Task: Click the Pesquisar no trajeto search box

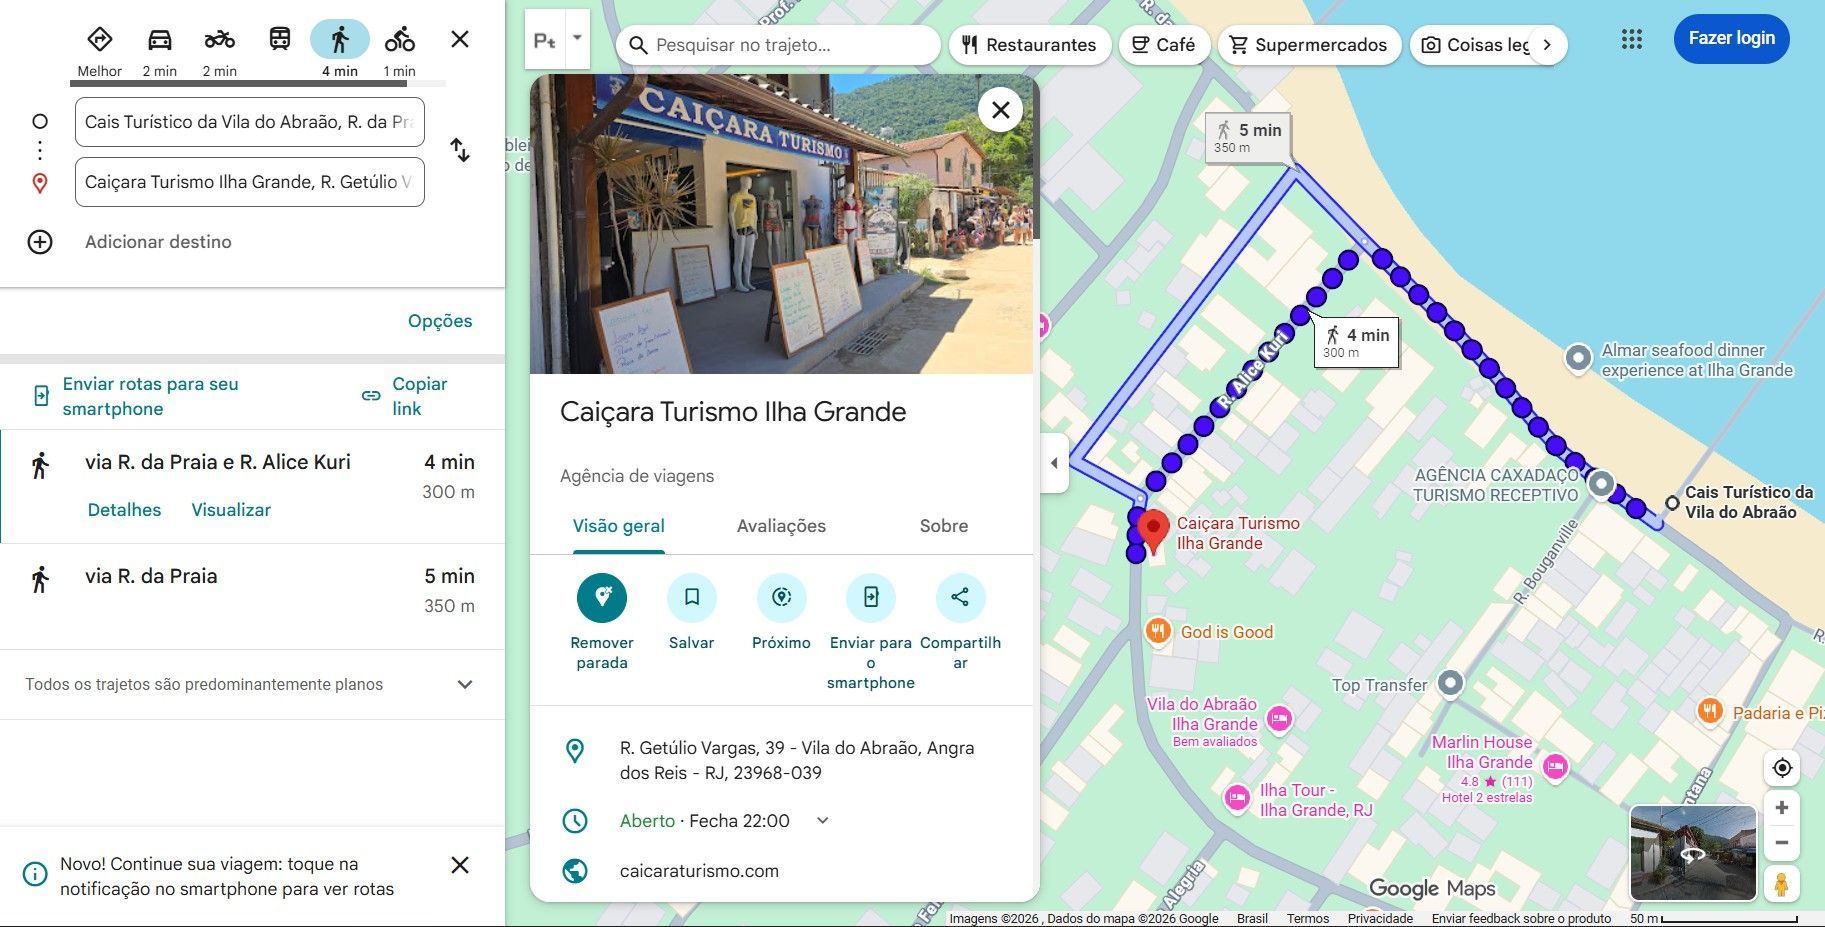Action: click(780, 45)
